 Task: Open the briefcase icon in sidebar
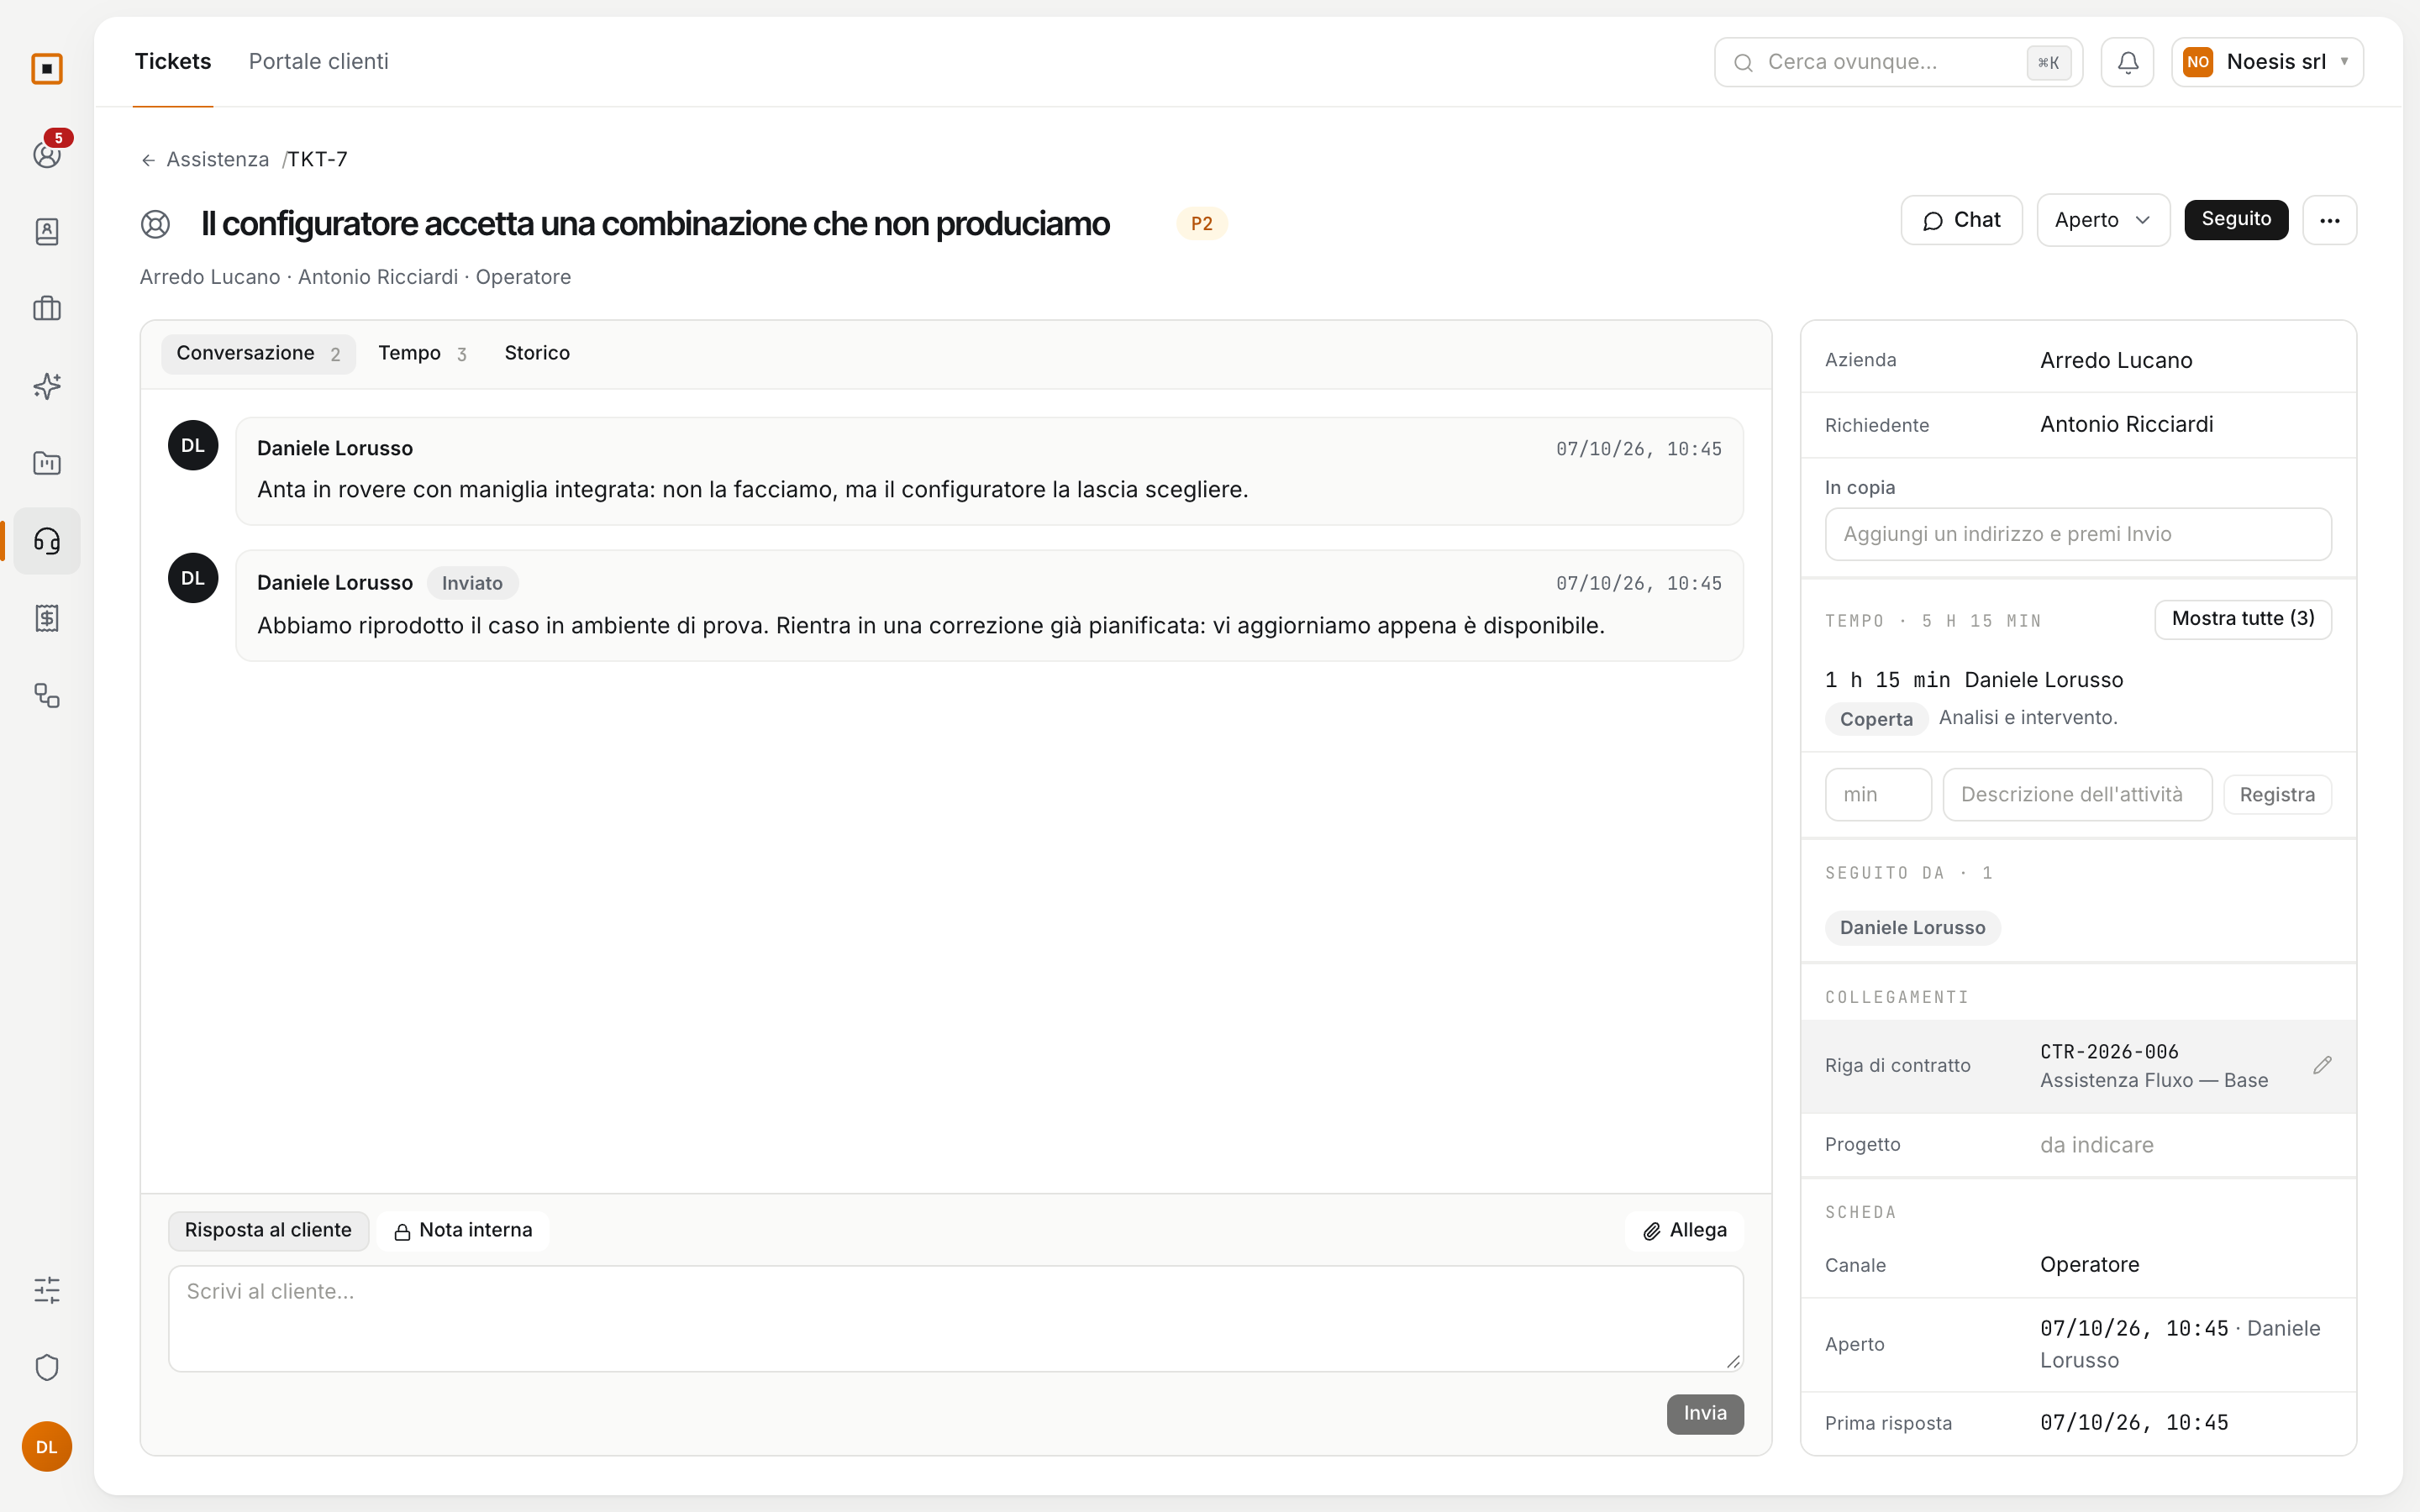point(47,309)
